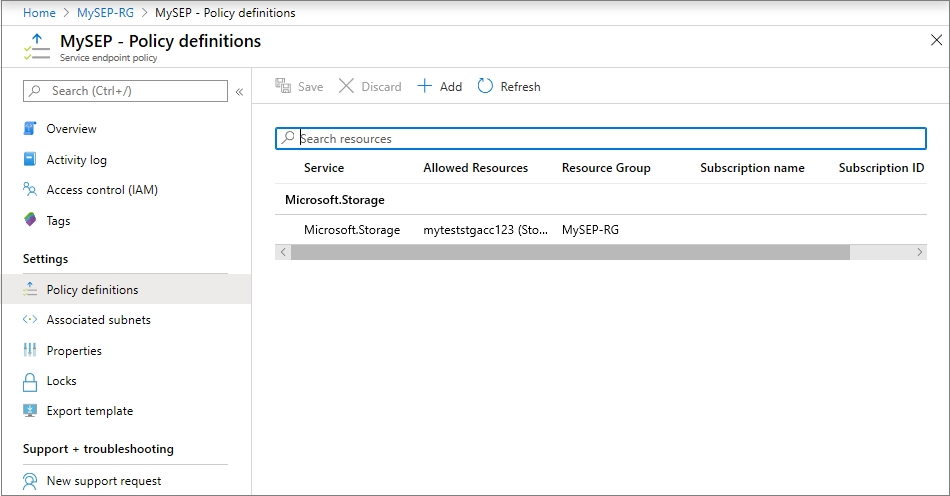Collapse the sidebar with double chevron

239,92
